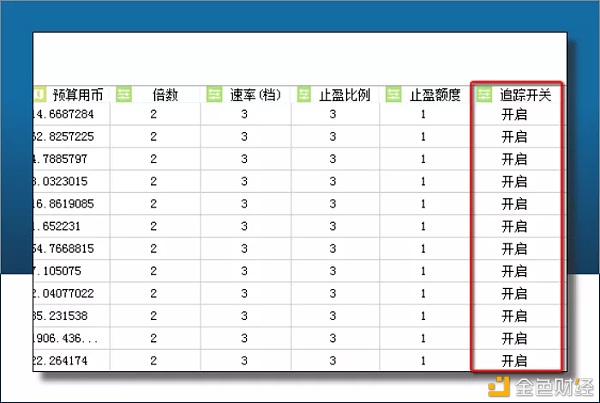Toggle 开启 in the 906.436... row
Viewport: 600px width, 403px height.
click(514, 338)
